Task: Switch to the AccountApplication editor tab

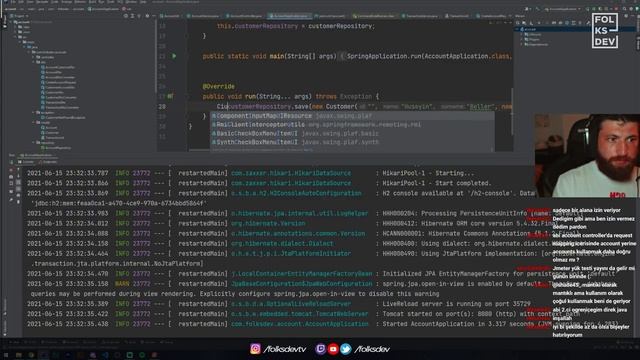Action: [x=289, y=16]
